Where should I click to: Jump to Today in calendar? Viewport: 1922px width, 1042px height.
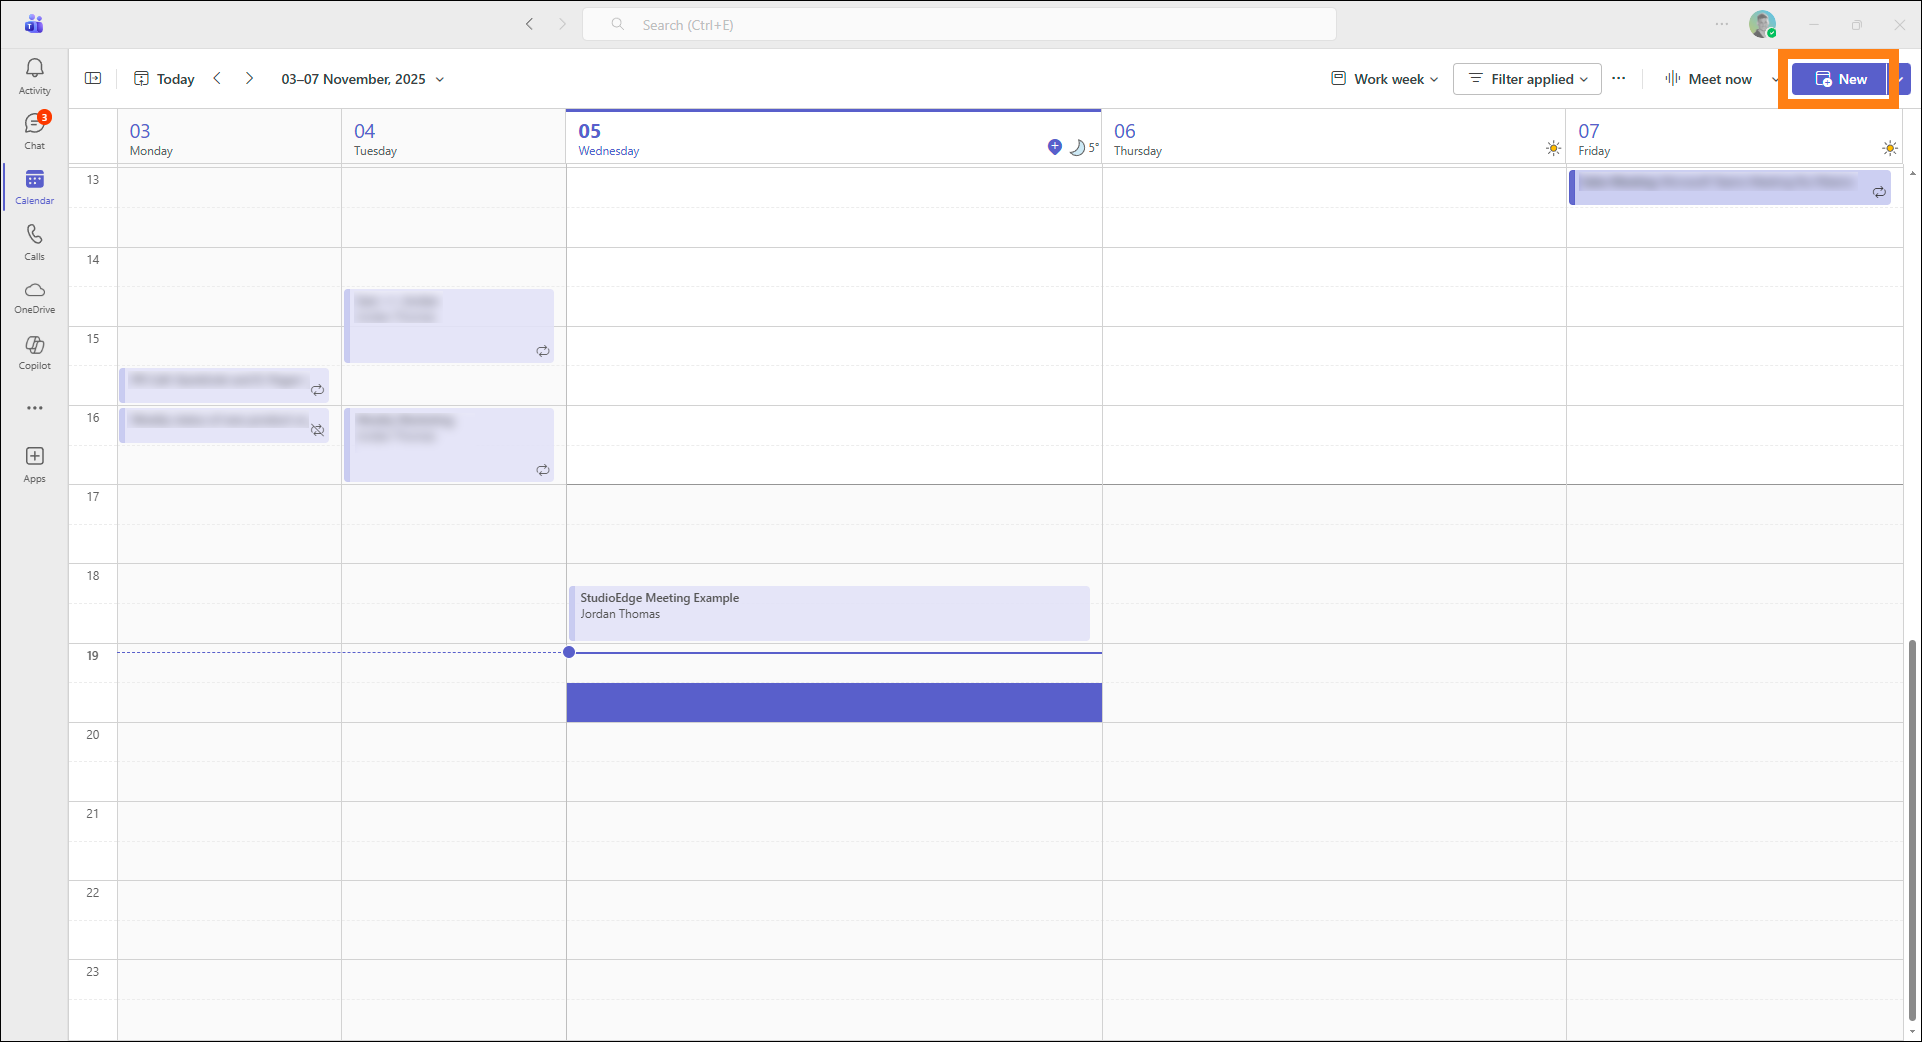pyautogui.click(x=165, y=79)
